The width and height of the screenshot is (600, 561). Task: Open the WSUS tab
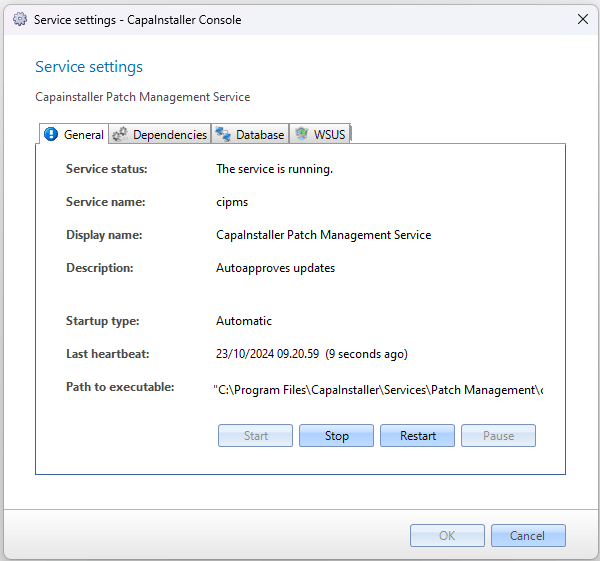tap(320, 134)
